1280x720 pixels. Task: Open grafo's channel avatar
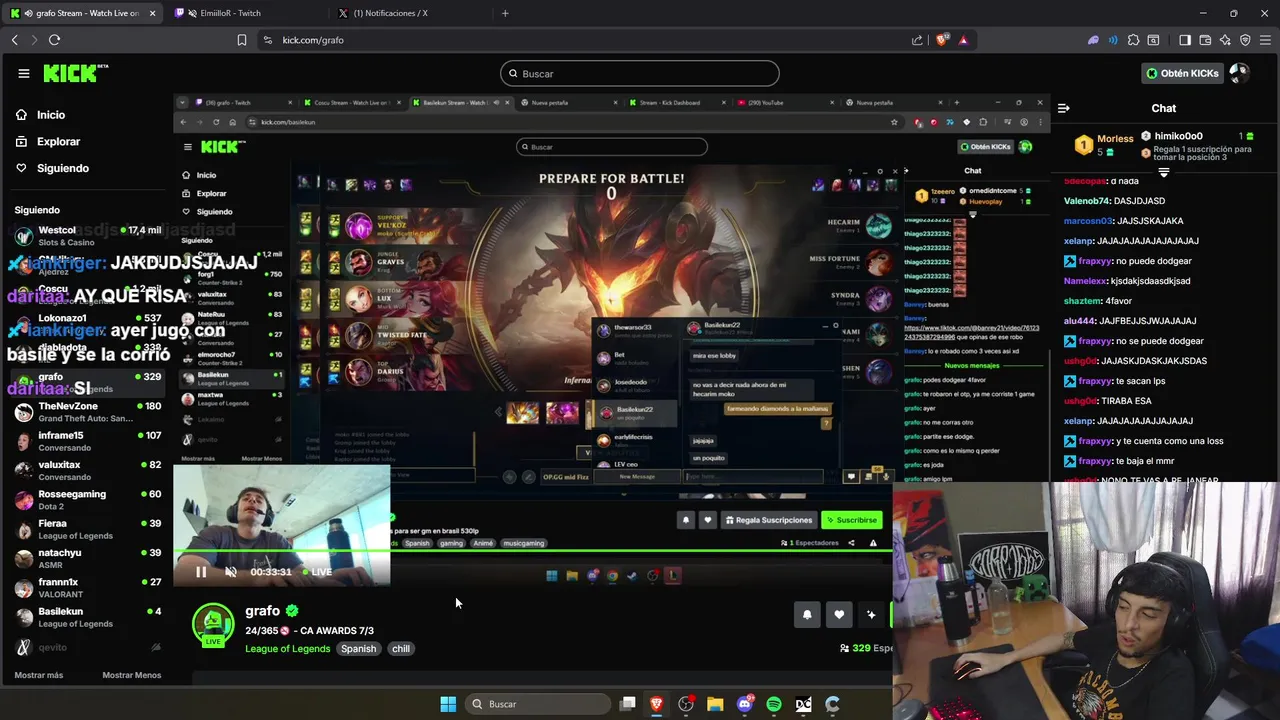click(212, 624)
